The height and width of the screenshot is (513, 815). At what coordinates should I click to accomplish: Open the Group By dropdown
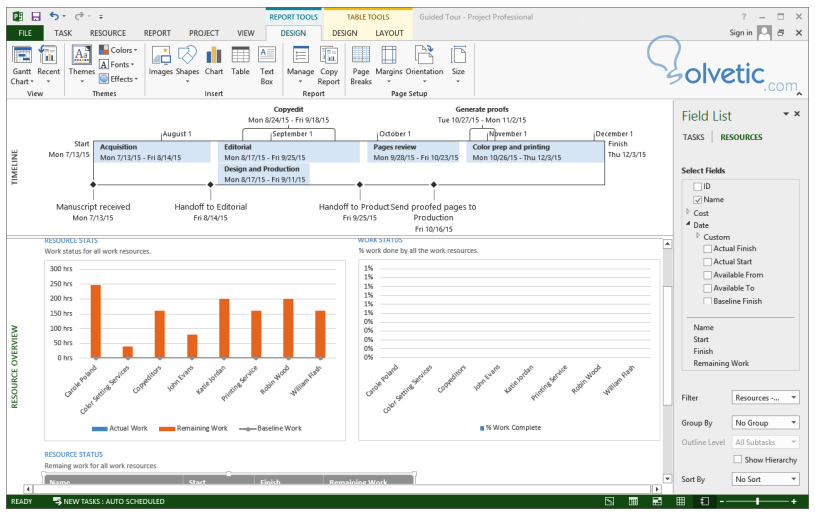point(765,423)
